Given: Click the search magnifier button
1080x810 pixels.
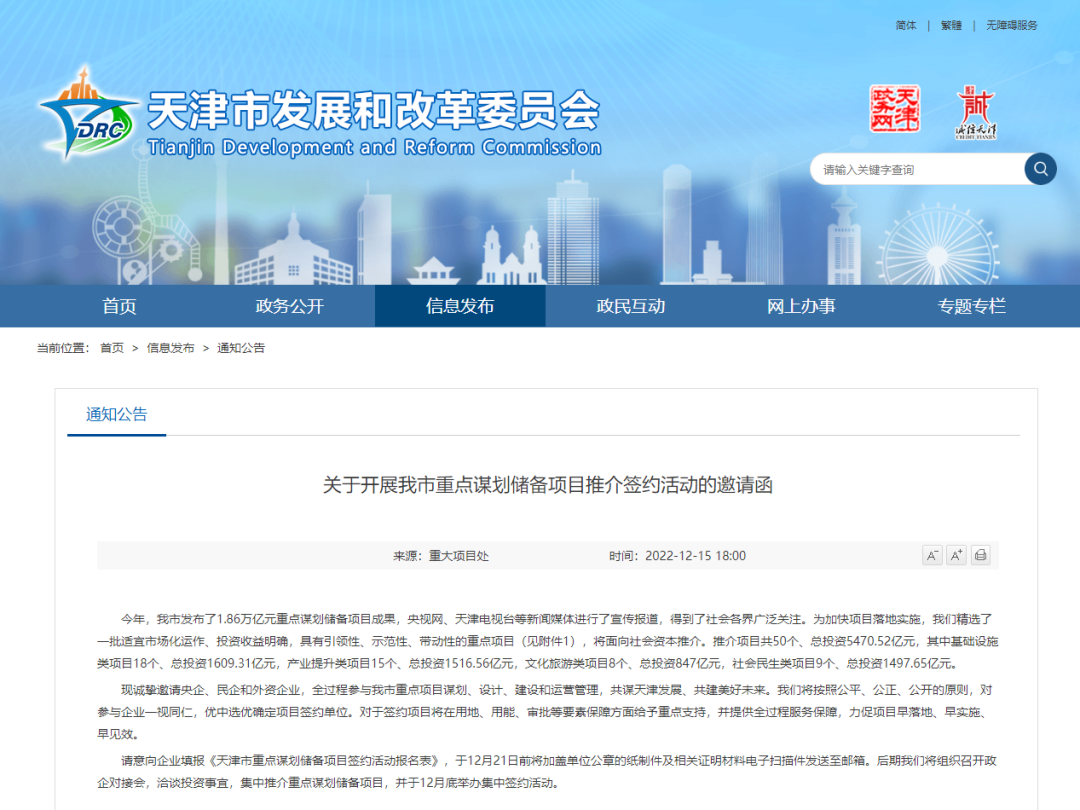Looking at the screenshot, I should pyautogui.click(x=1040, y=169).
